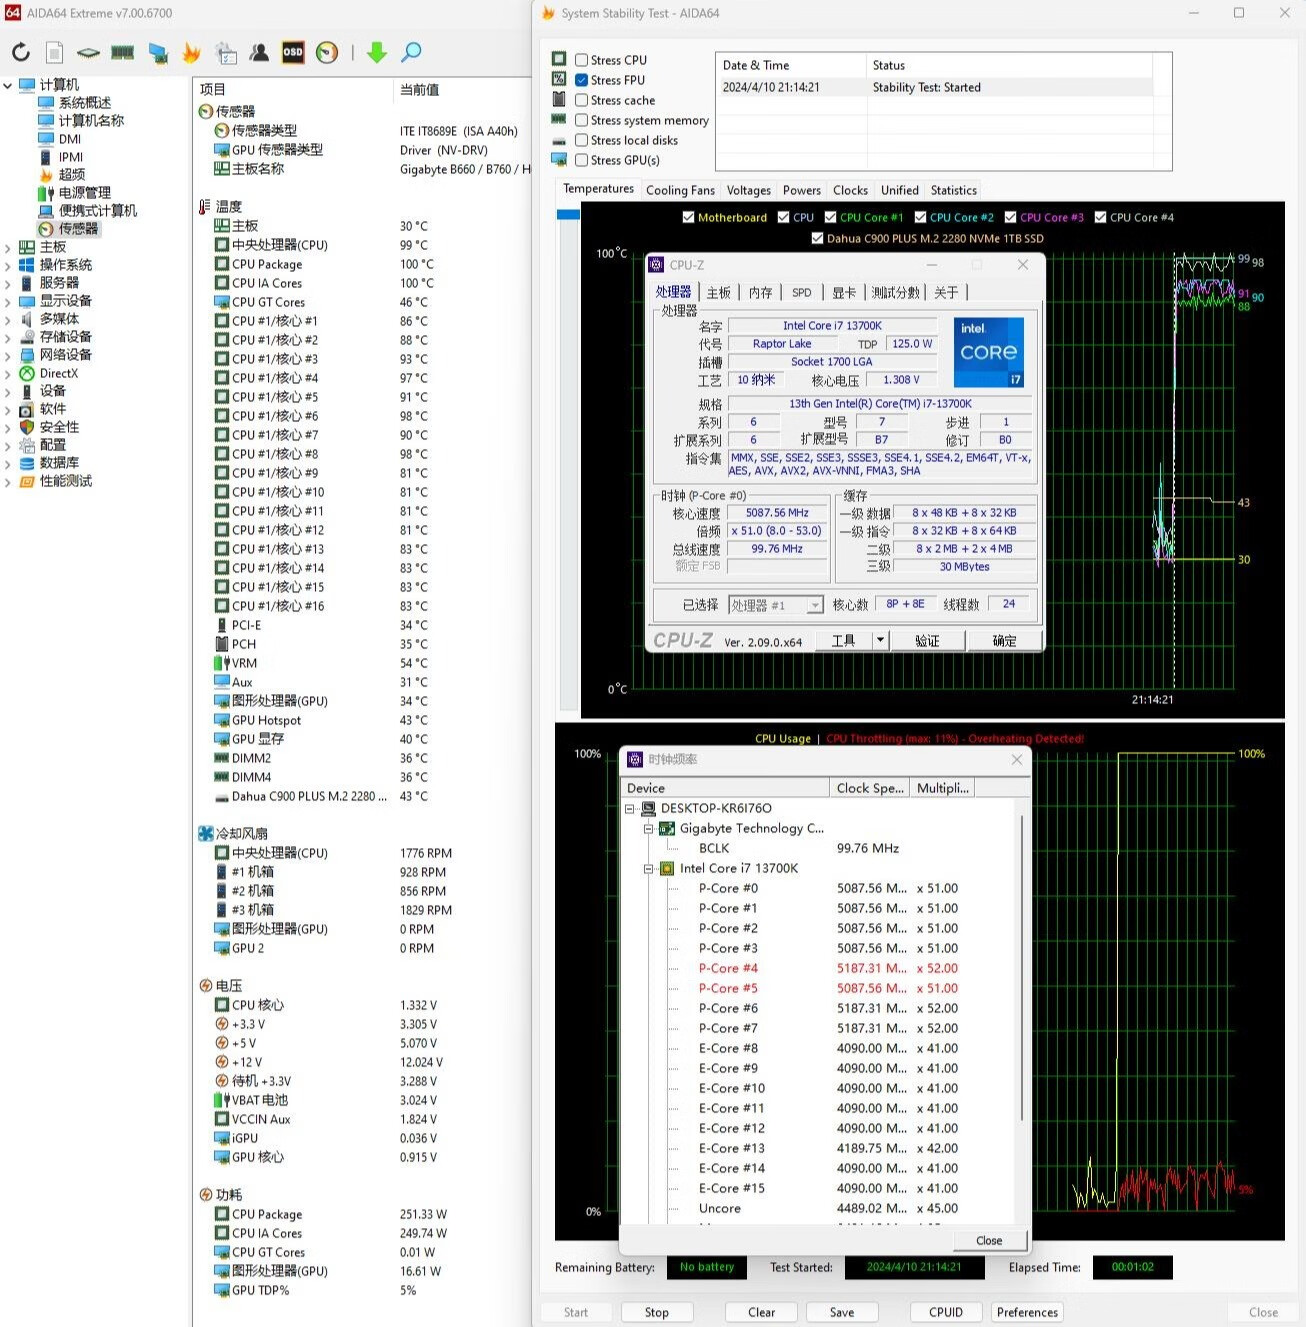Expand the 主板 tree node
This screenshot has width=1306, height=1327.
click(8, 247)
